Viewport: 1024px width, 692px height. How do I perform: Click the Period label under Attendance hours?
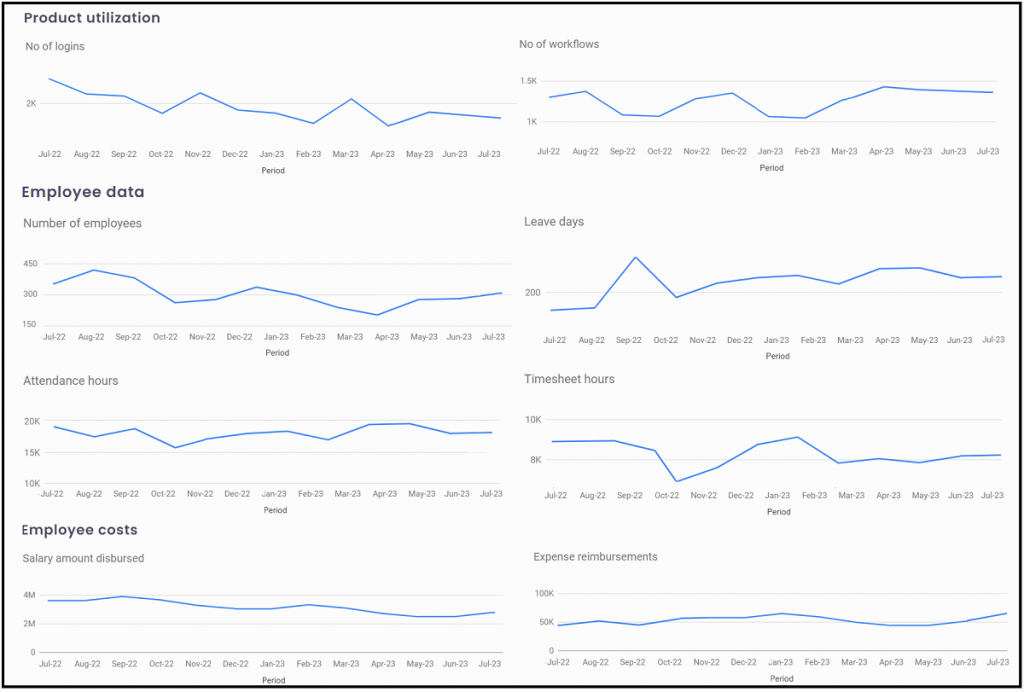(275, 511)
